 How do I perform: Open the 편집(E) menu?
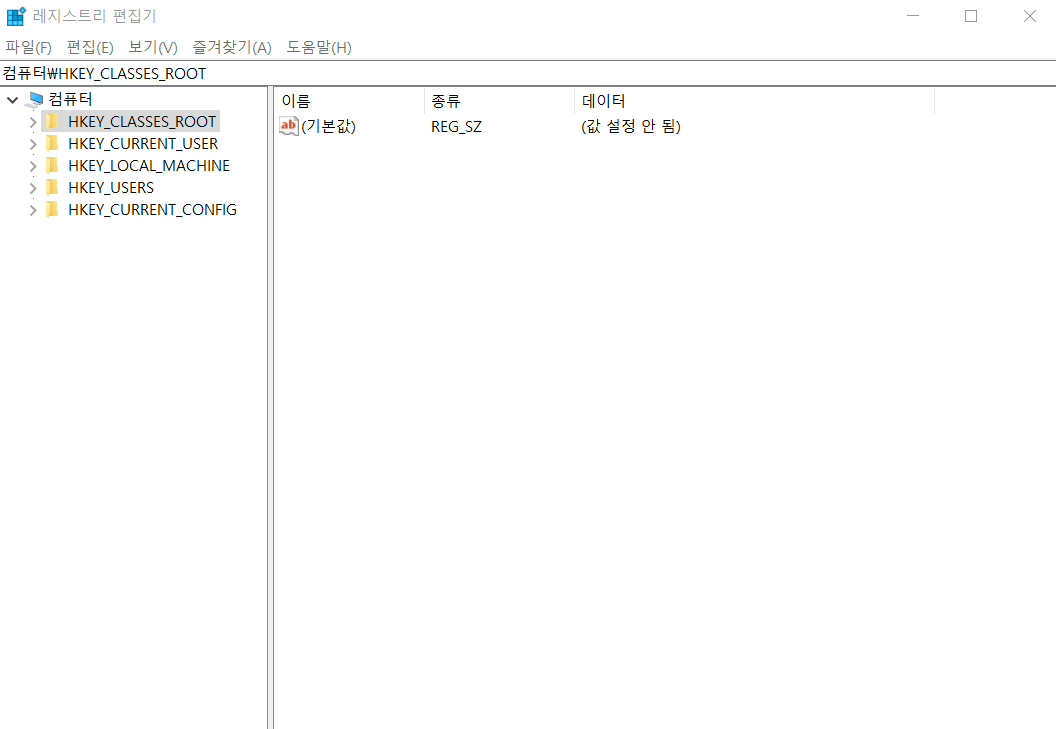coord(90,47)
